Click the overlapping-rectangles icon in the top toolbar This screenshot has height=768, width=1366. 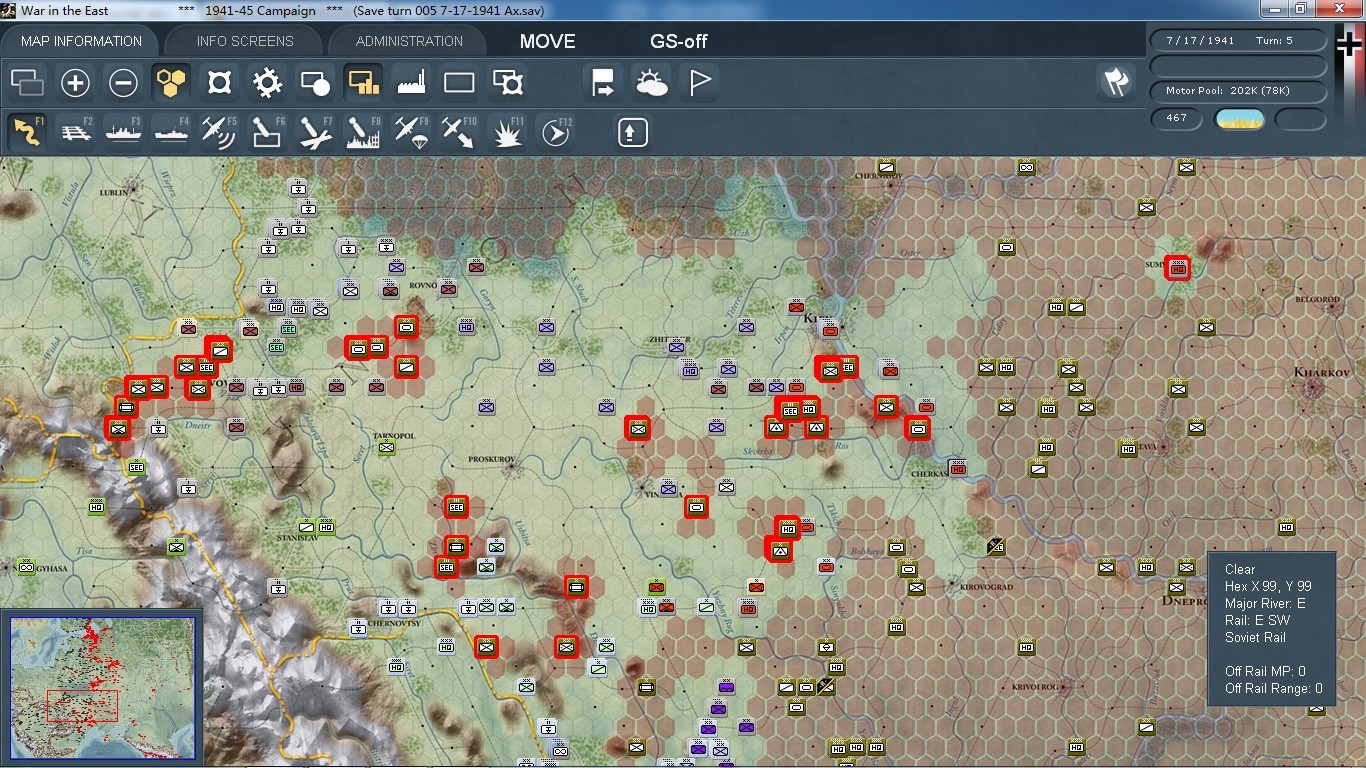pyautogui.click(x=27, y=83)
